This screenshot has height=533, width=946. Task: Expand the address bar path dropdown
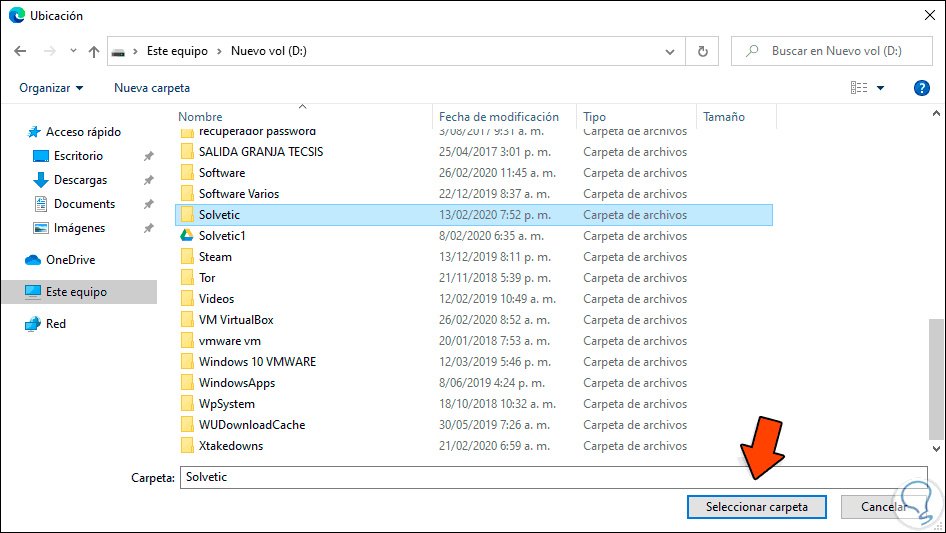coord(670,51)
